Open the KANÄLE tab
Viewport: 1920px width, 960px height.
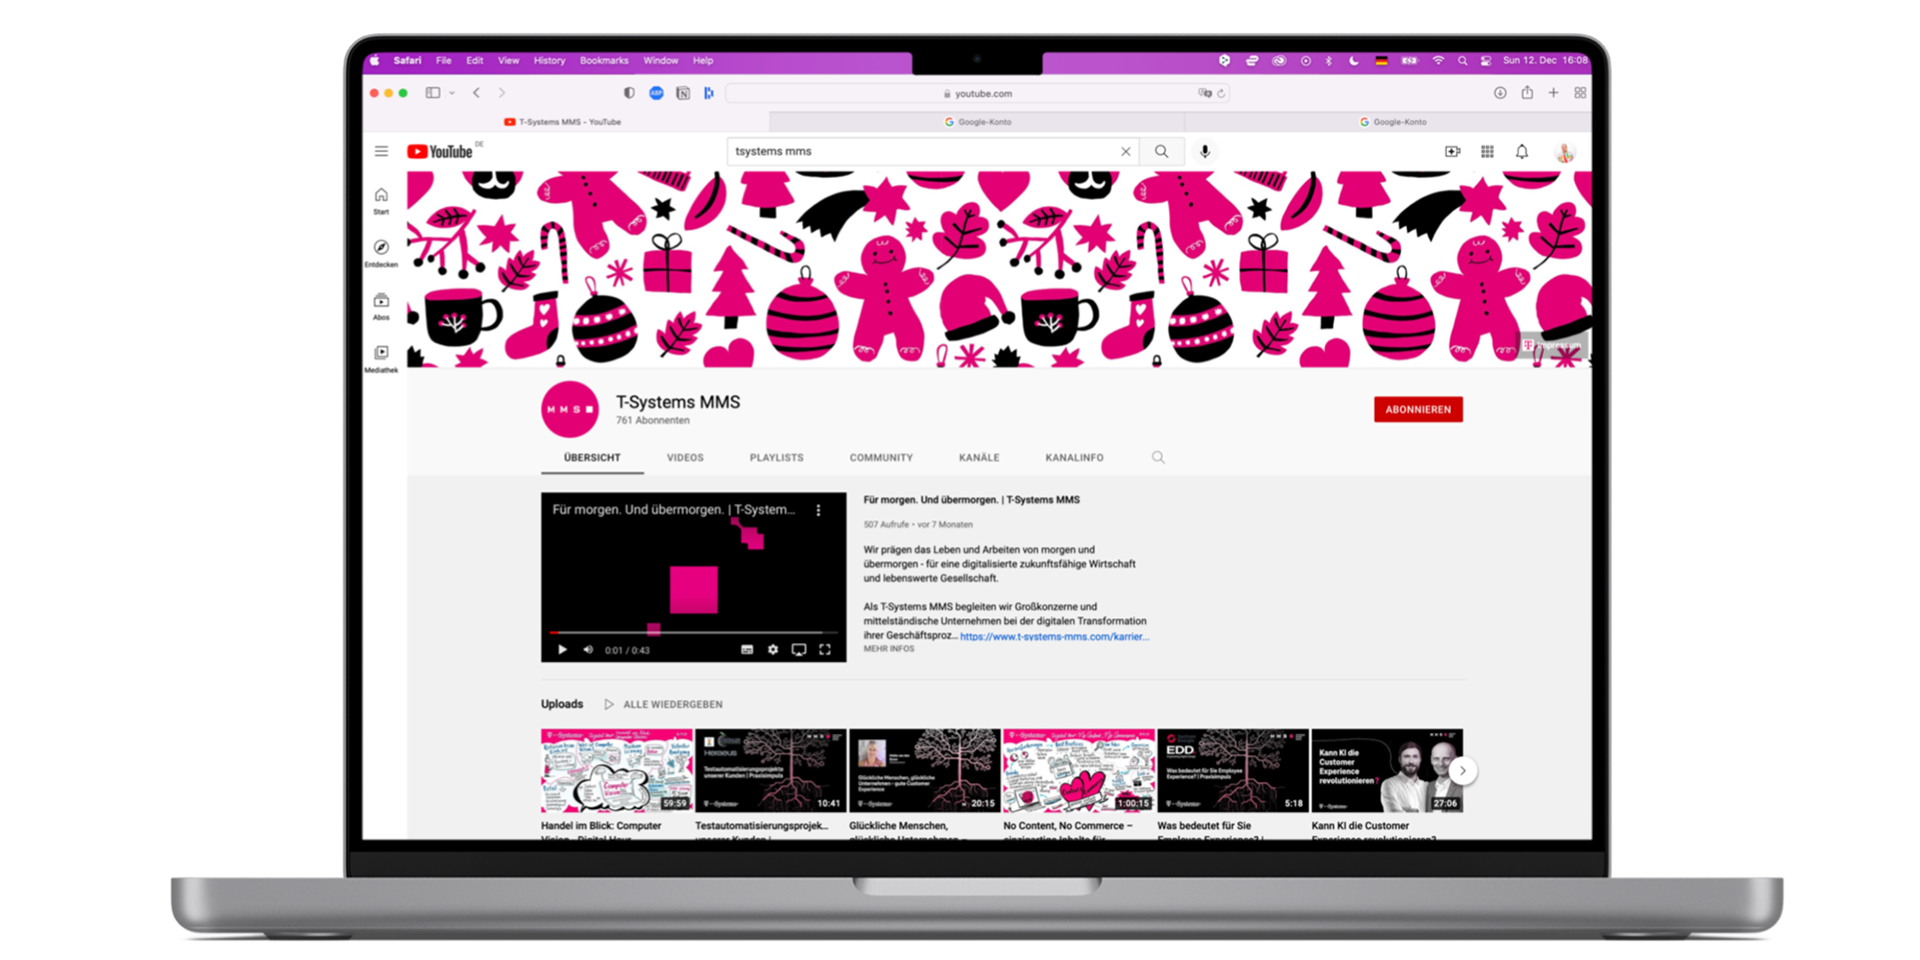(979, 457)
